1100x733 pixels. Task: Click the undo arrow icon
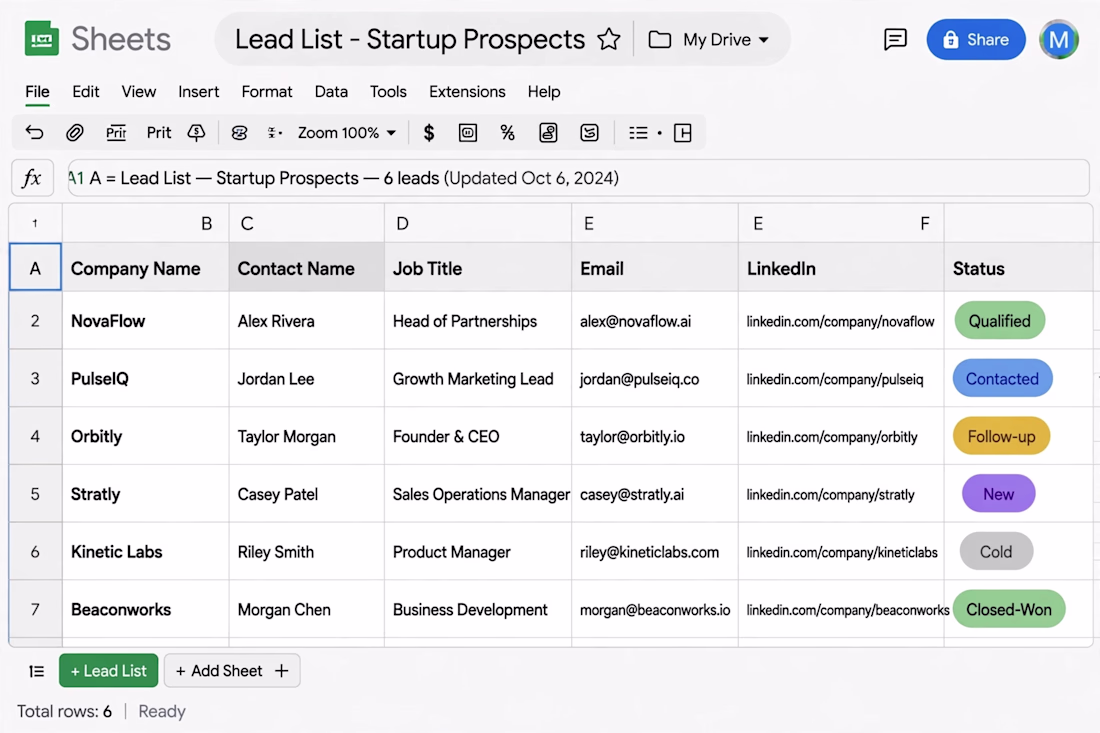point(34,133)
